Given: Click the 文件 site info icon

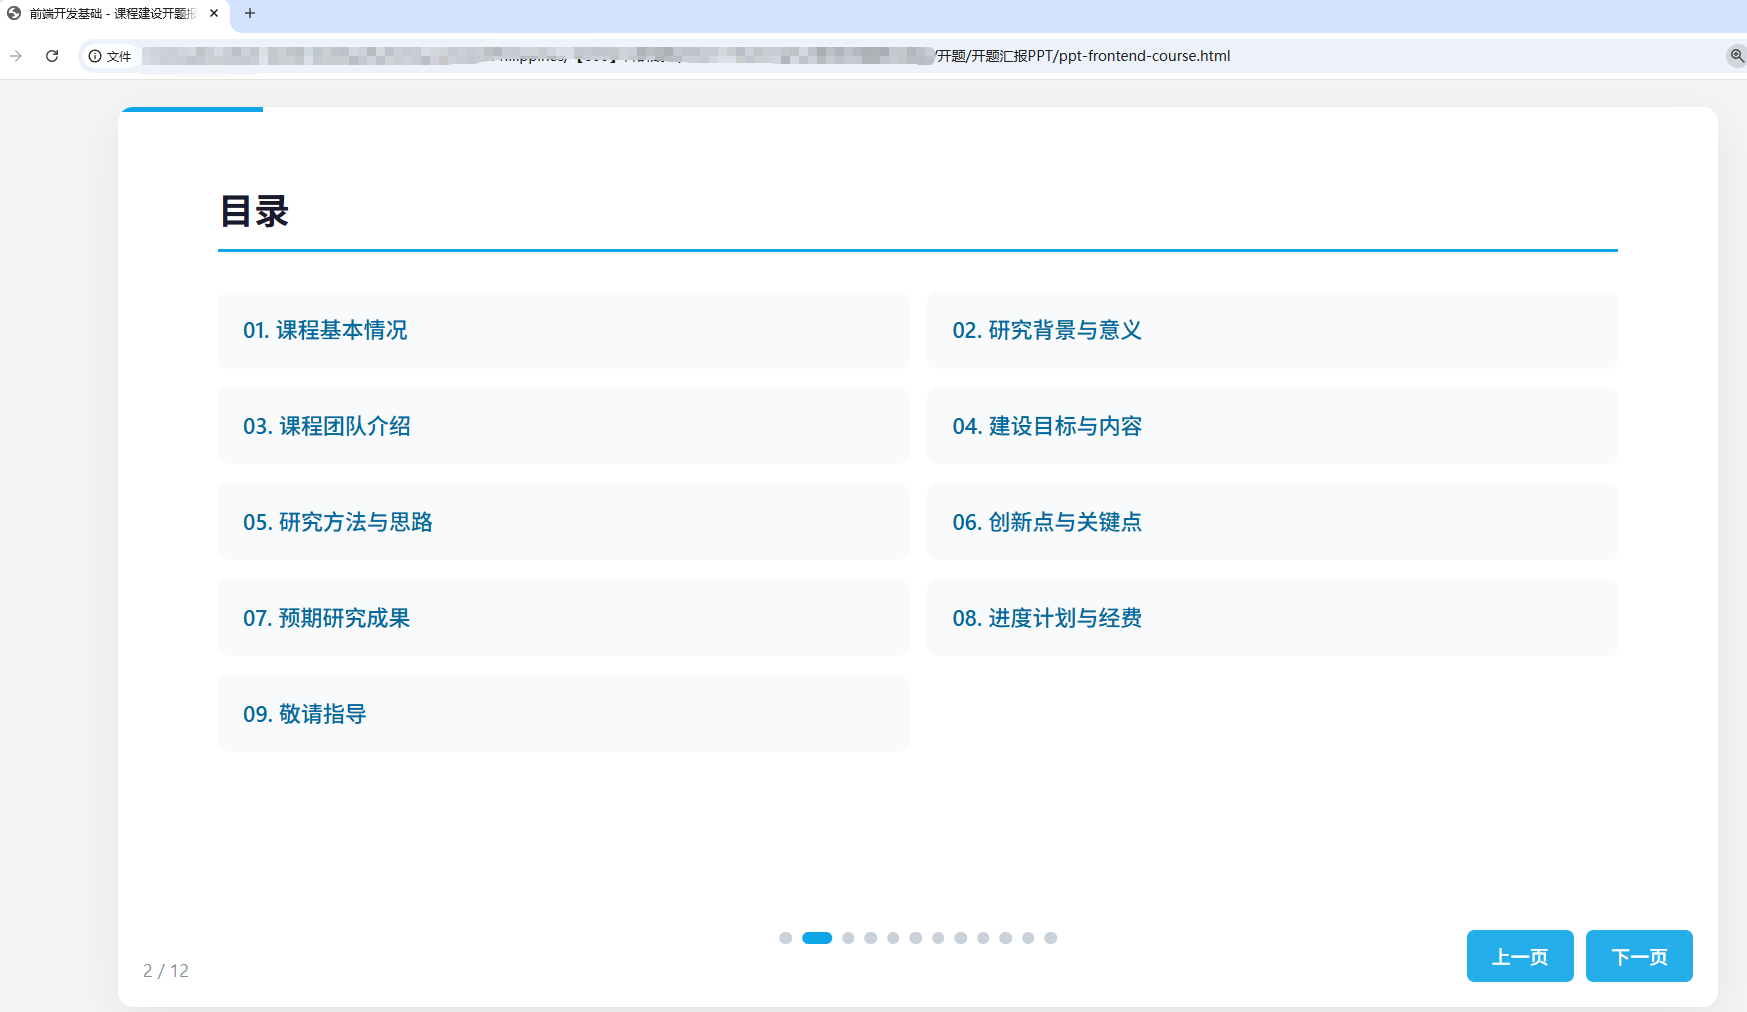Looking at the screenshot, I should point(110,56).
